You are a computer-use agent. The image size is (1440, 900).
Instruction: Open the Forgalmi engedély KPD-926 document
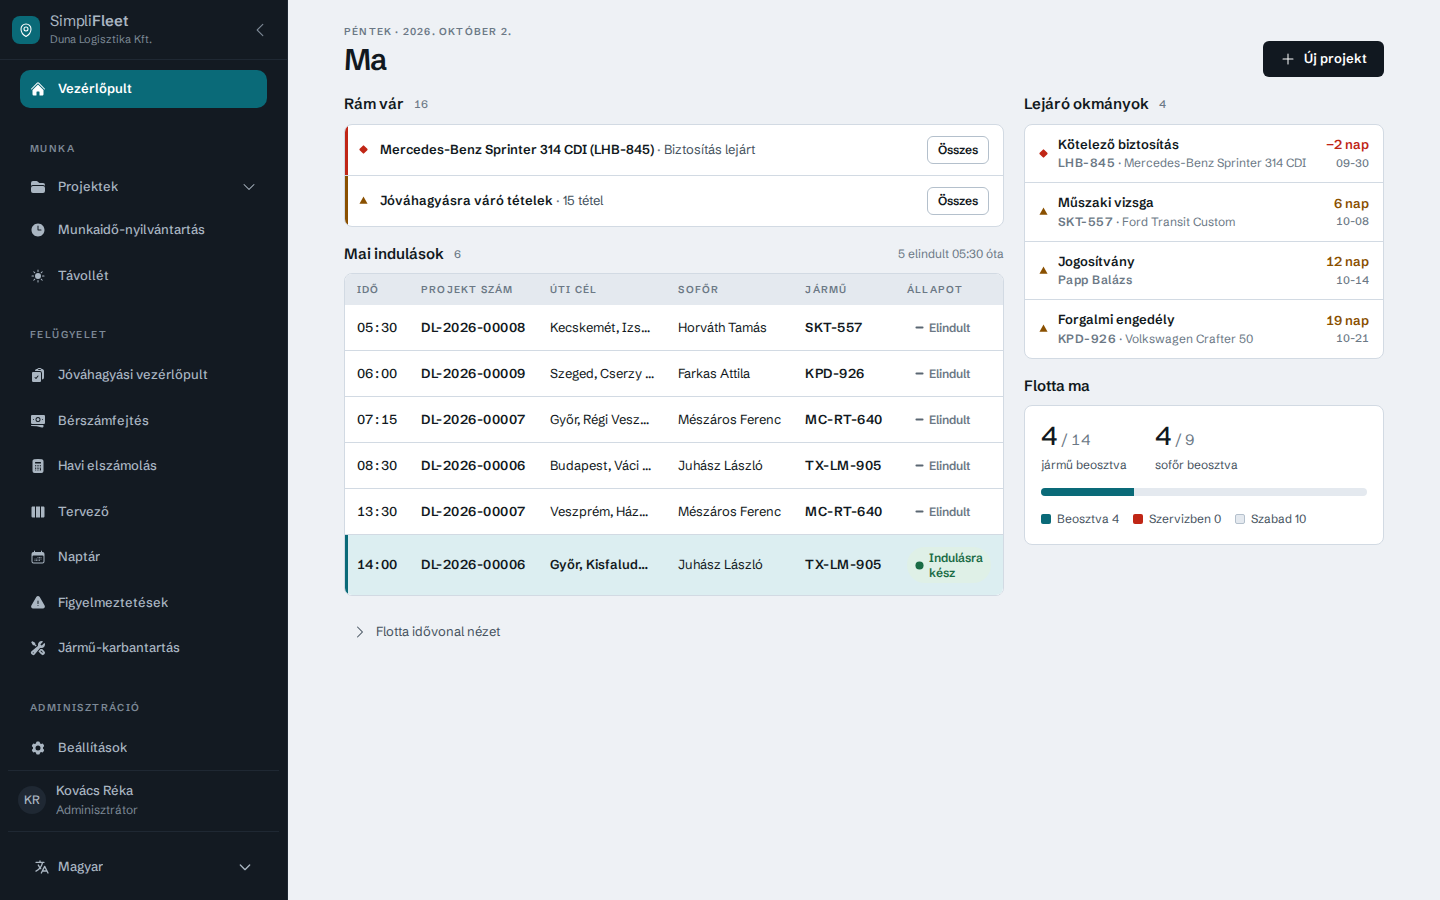[1204, 329]
